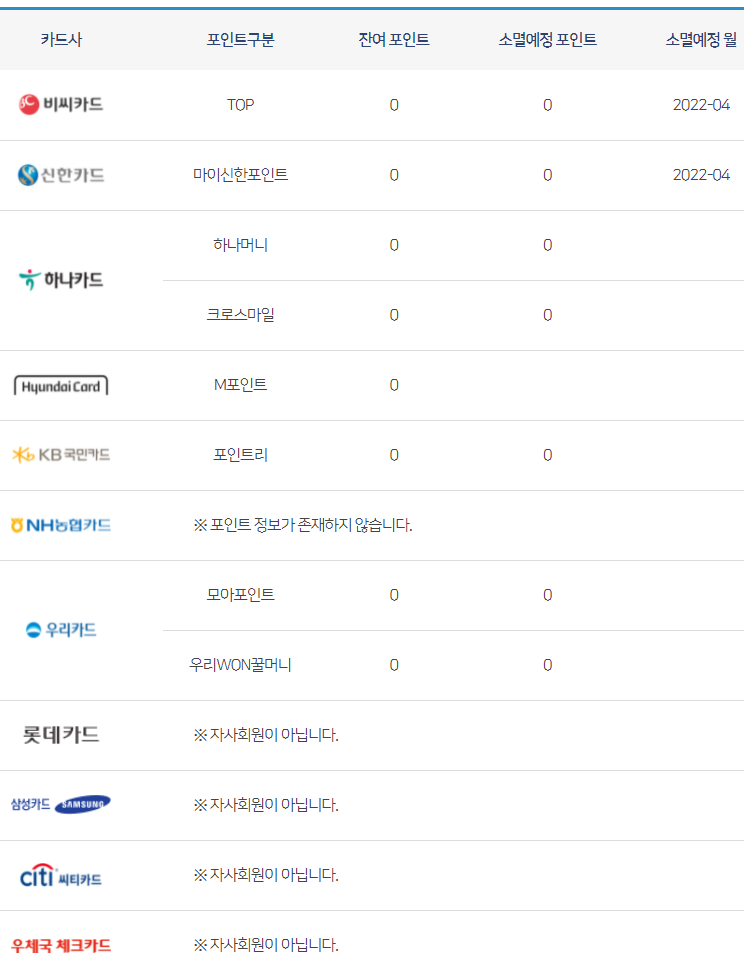Select the 우리WON꿀머니 cell
Screen dimensions: 744x967
click(240, 665)
